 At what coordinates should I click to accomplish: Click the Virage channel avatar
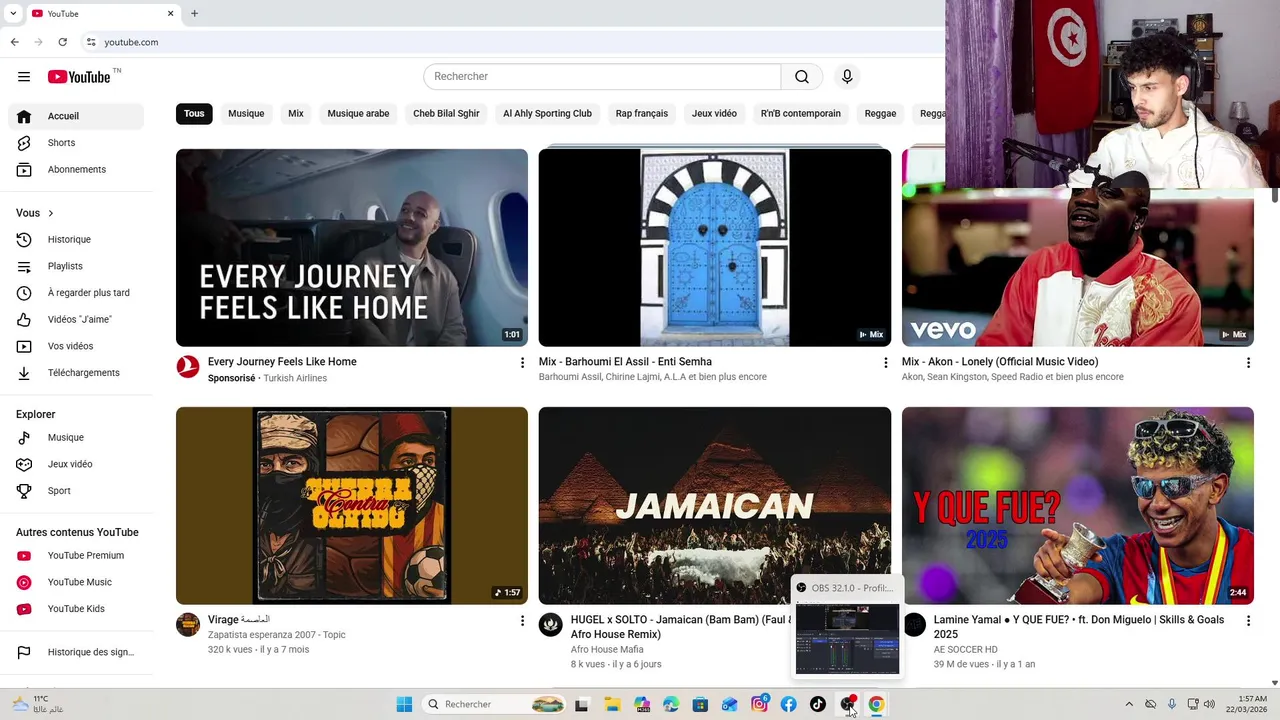188,625
